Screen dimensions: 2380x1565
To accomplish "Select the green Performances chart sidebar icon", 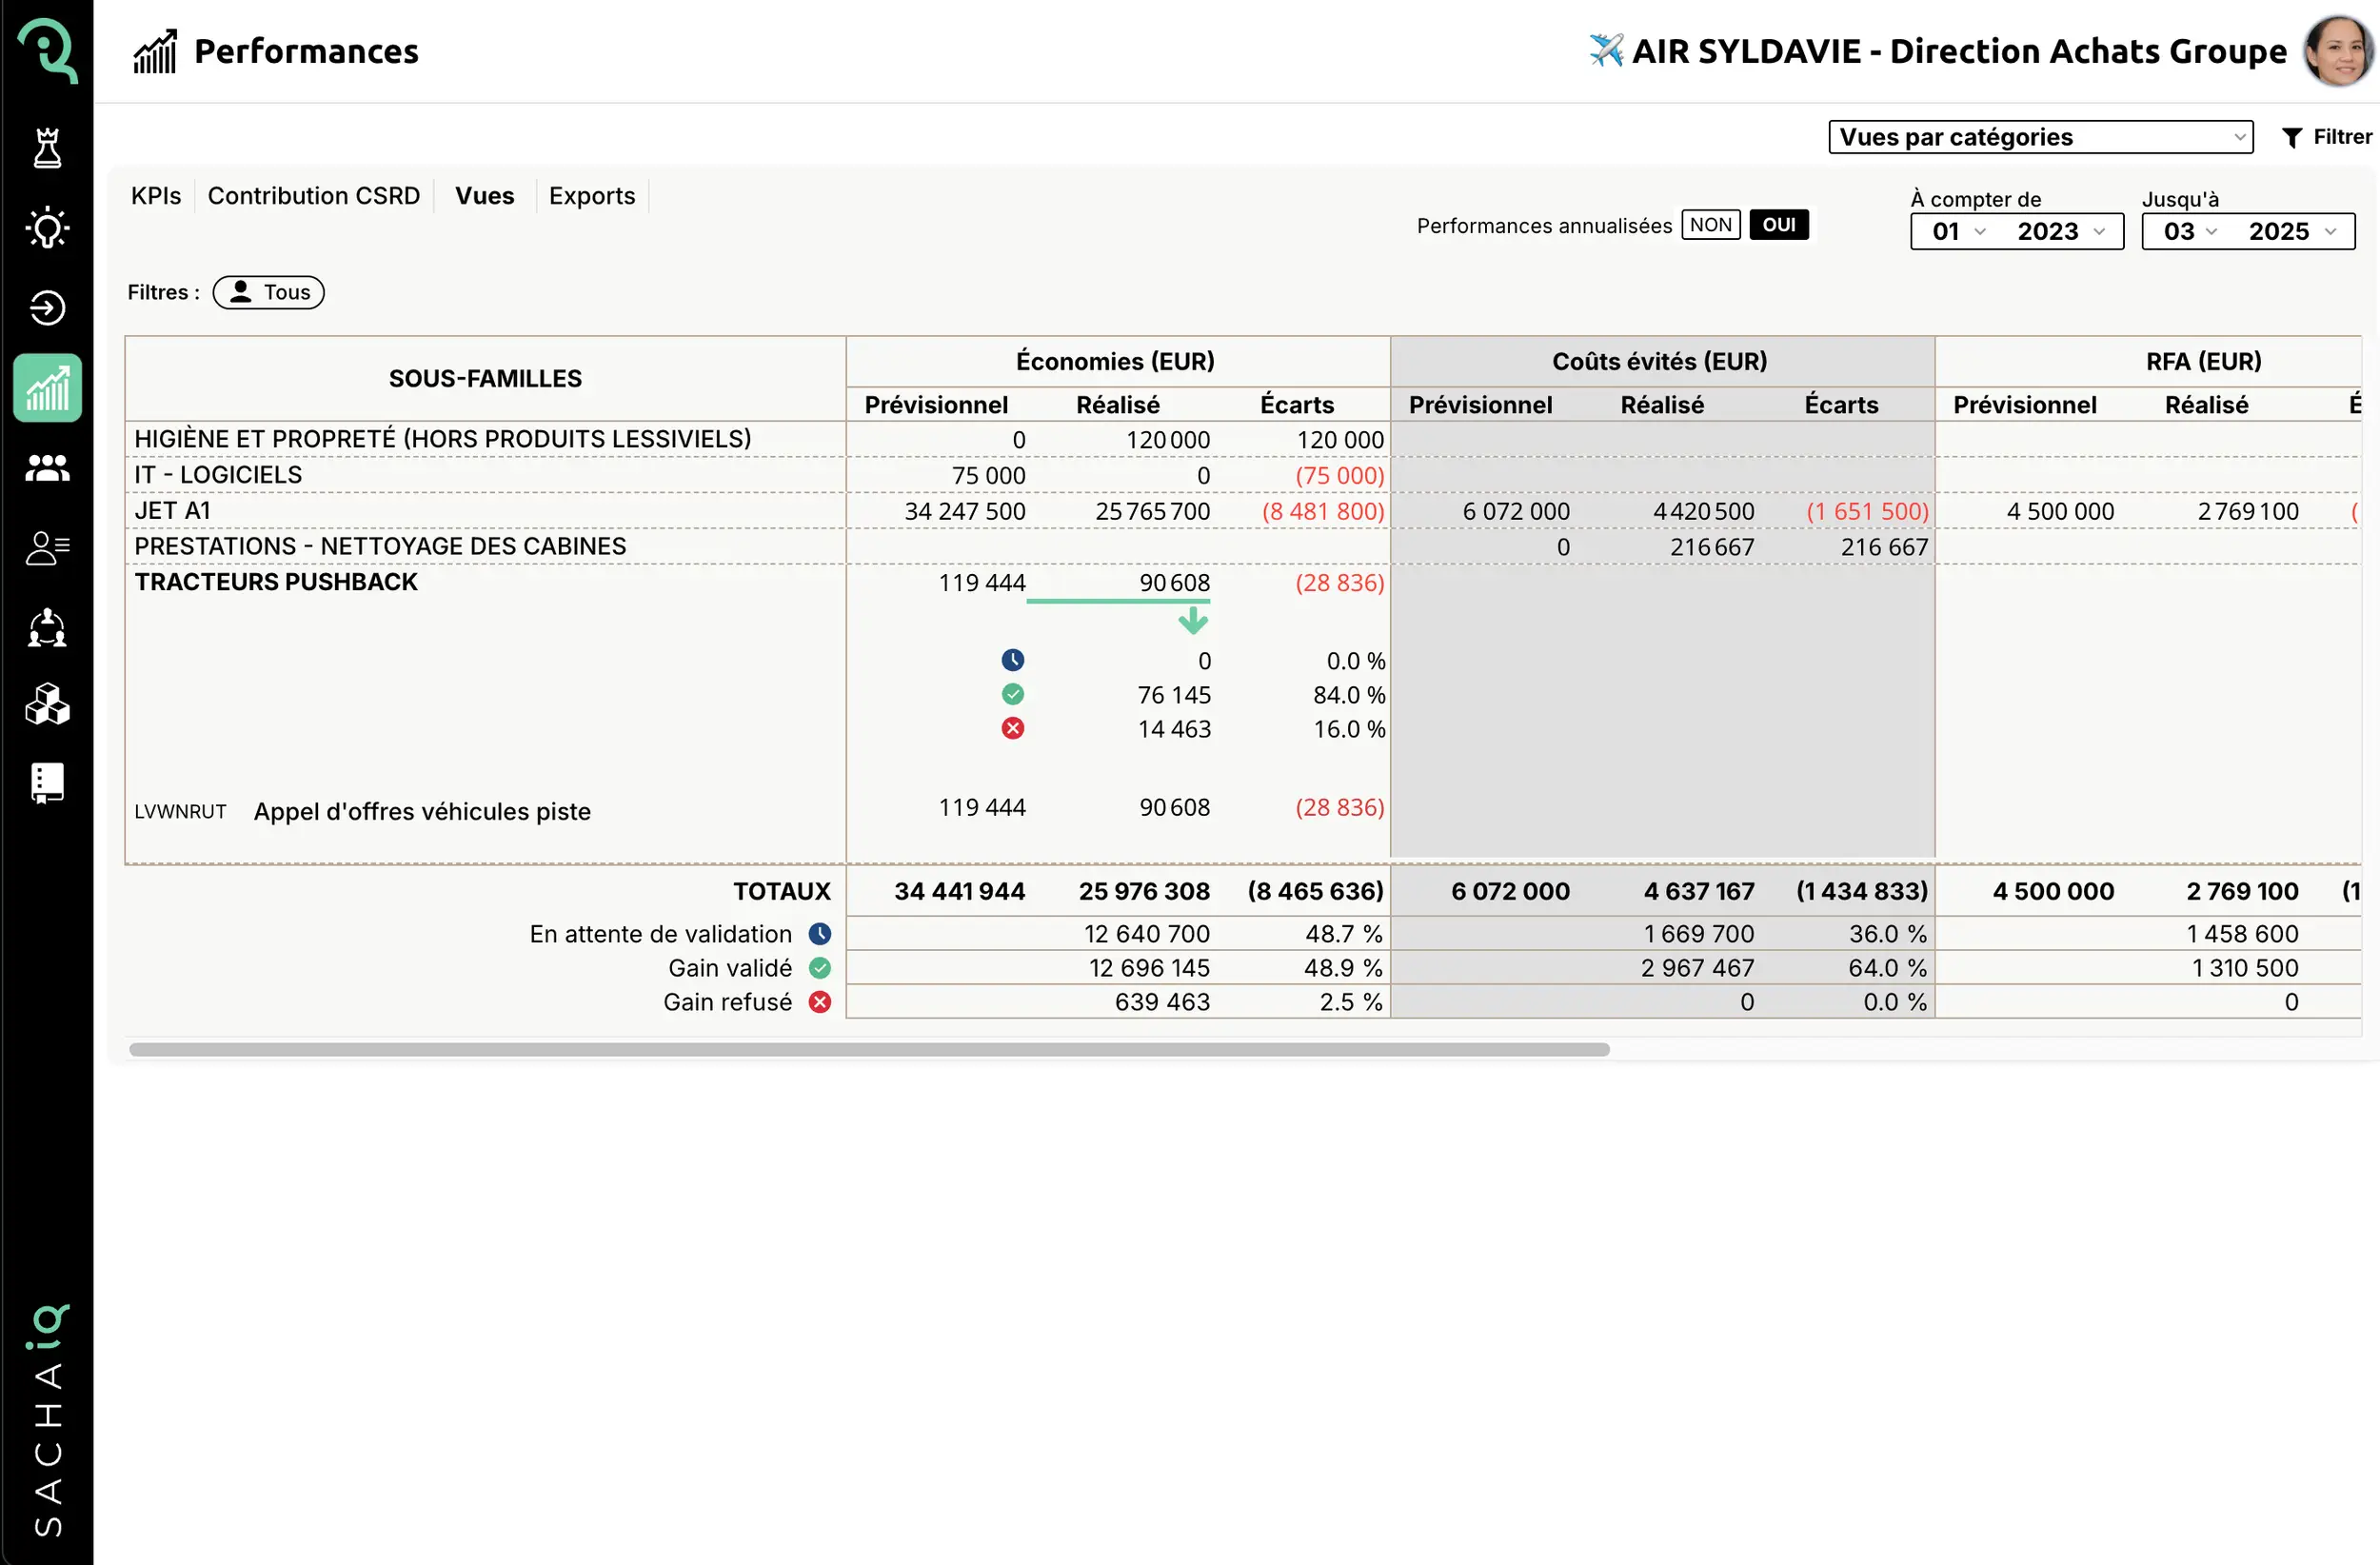I will 47,388.
